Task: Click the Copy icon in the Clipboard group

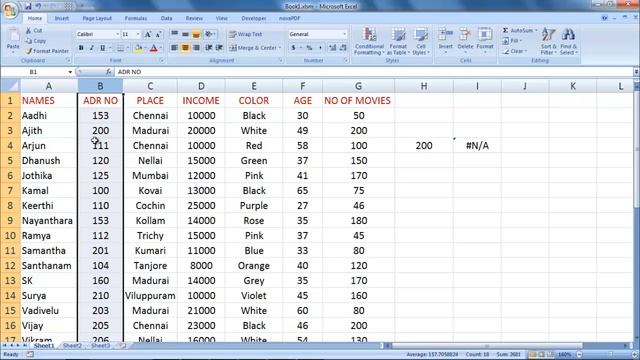Action: (29, 41)
